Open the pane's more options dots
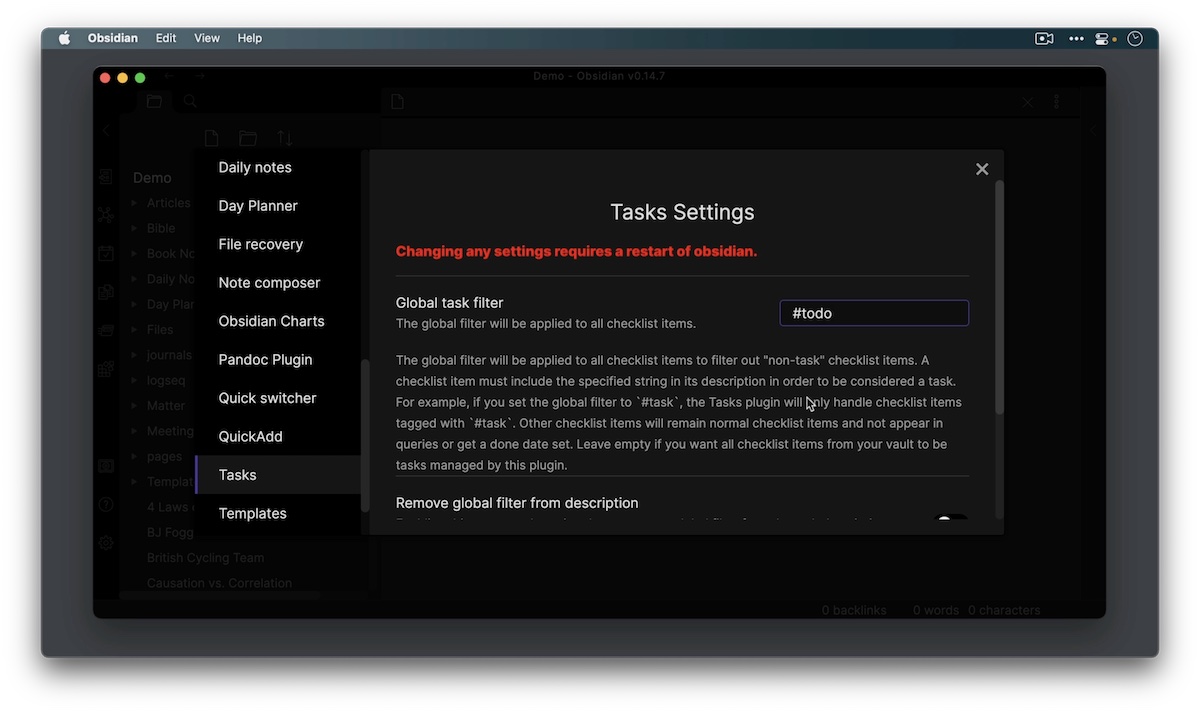Image resolution: width=1200 pixels, height=712 pixels. pos(1056,102)
